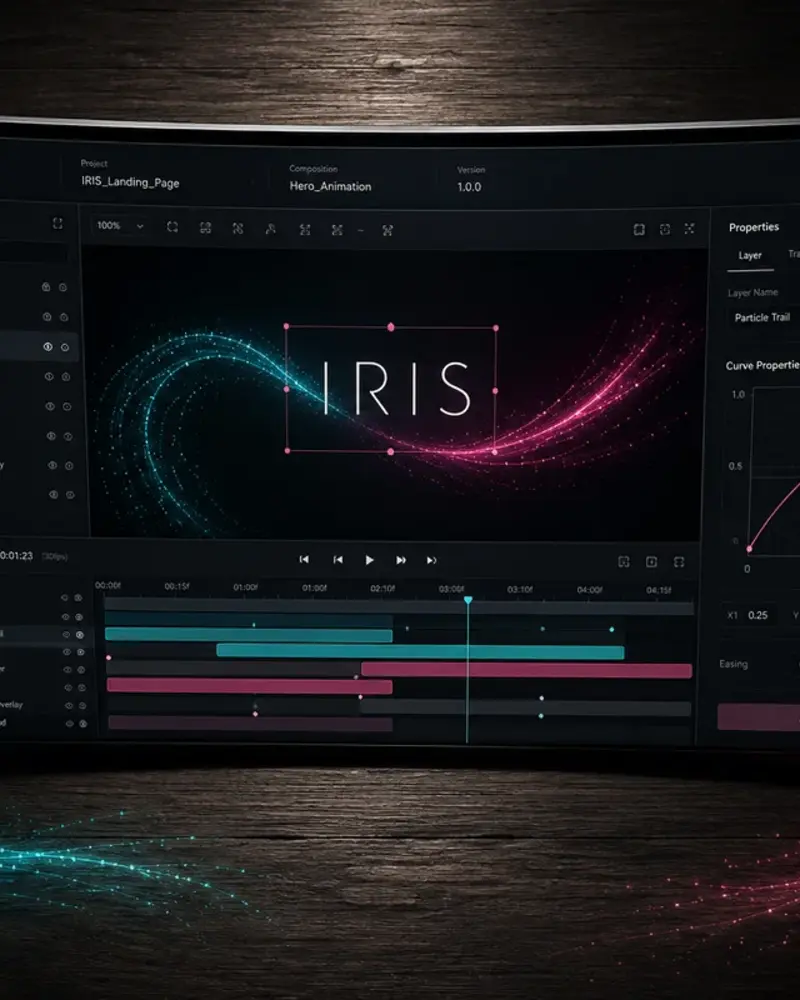The height and width of the screenshot is (1000, 800).
Task: Toggle visibility eye on the 'verlay' timeline row
Action: [x=68, y=705]
